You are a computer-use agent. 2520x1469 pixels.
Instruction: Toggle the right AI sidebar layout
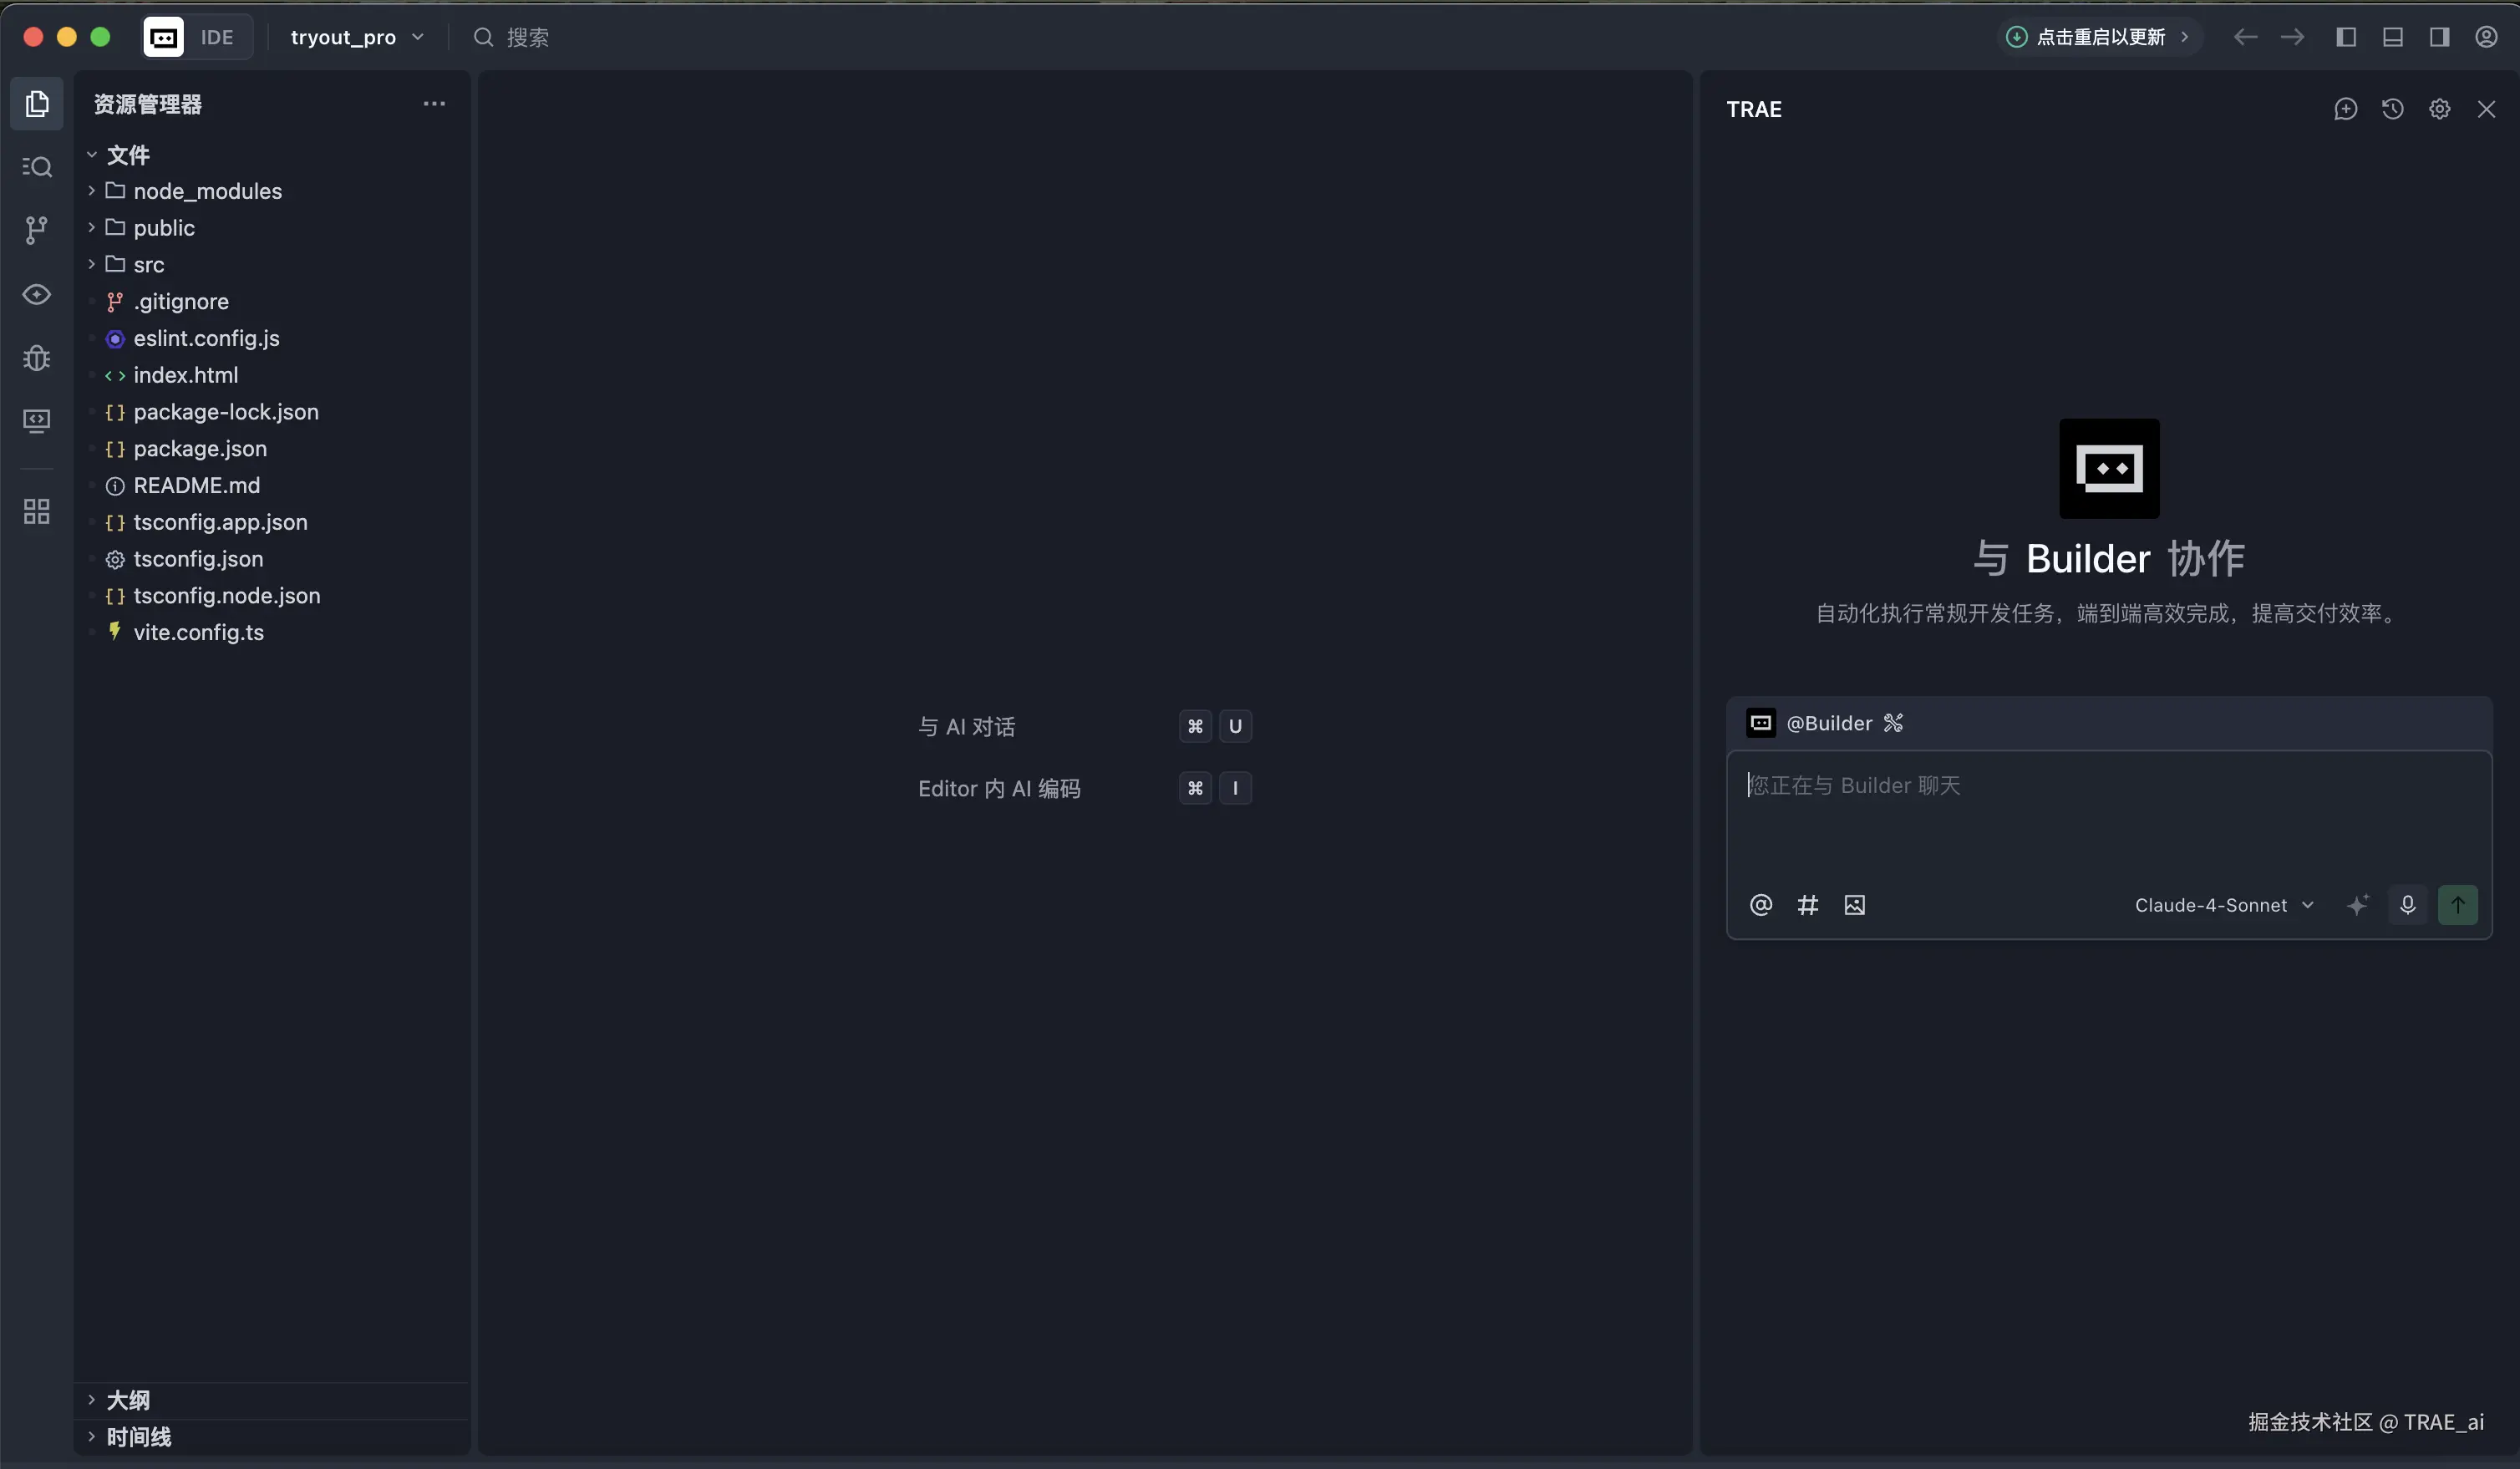click(x=2439, y=37)
